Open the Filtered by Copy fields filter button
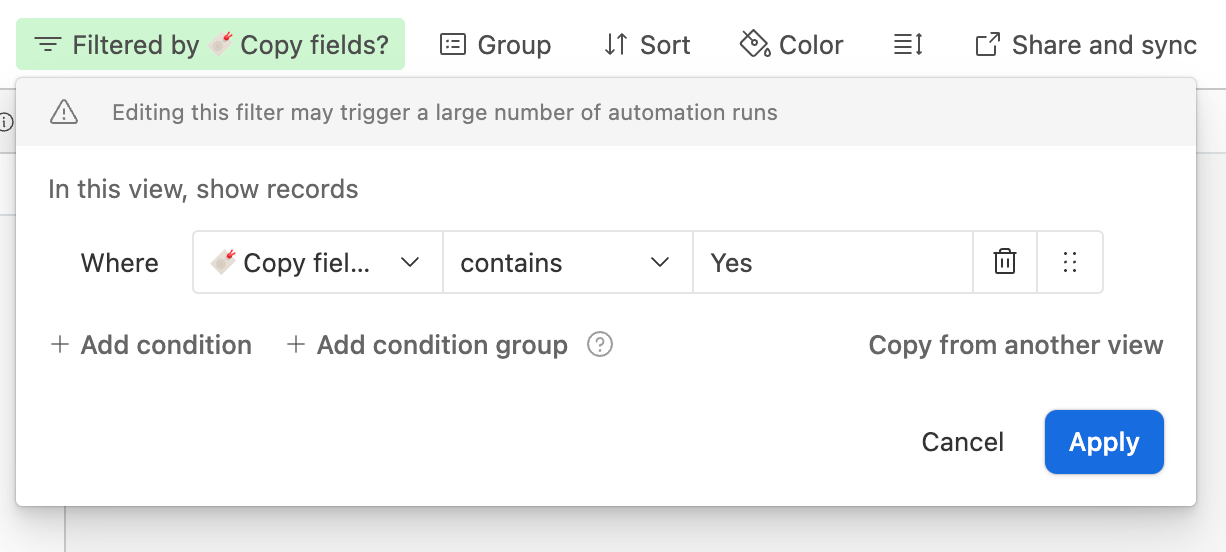This screenshot has height=552, width=1226. tap(210, 44)
